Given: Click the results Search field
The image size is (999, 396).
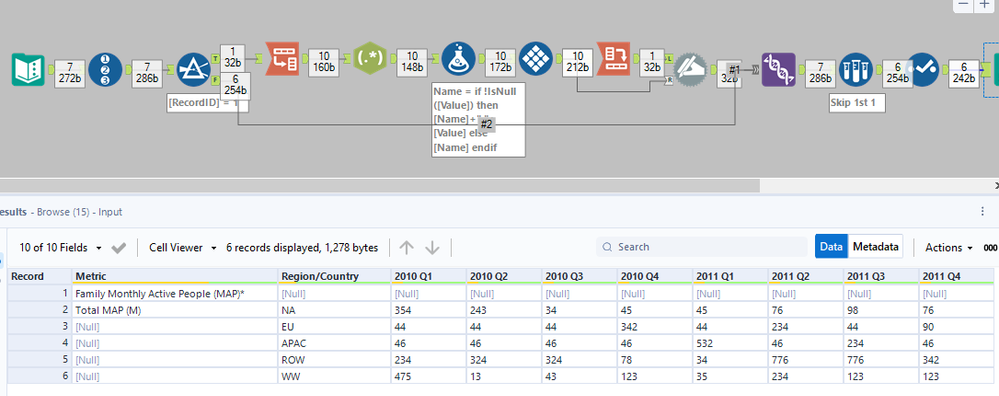Looking at the screenshot, I should [x=700, y=247].
